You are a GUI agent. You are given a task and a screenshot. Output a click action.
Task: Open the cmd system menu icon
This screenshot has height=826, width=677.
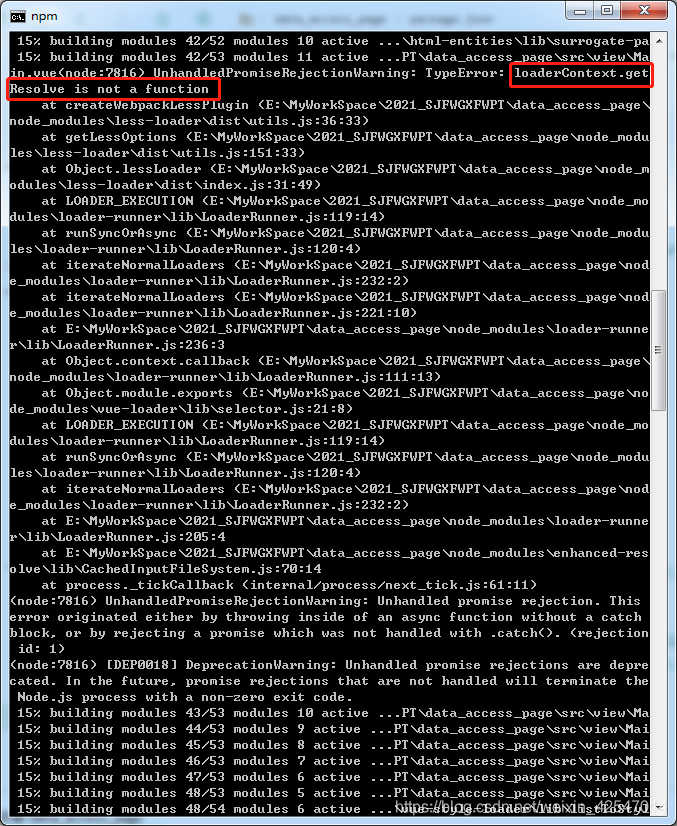point(17,17)
